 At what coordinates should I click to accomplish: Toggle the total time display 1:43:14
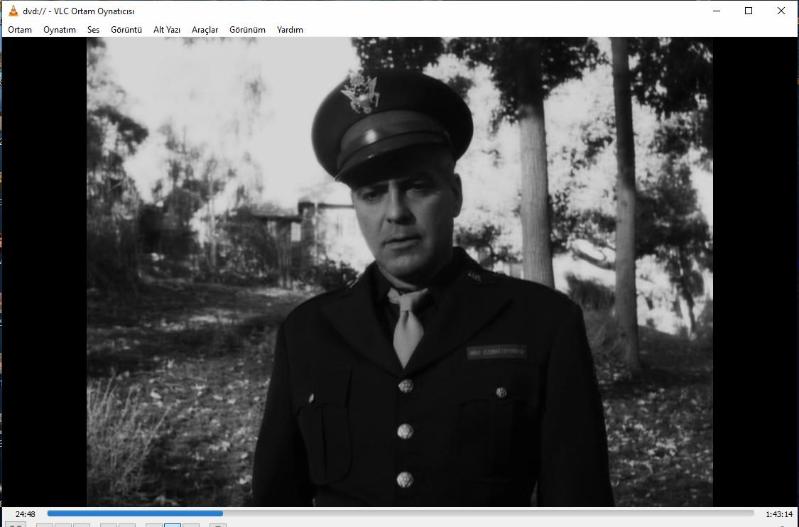(x=778, y=514)
